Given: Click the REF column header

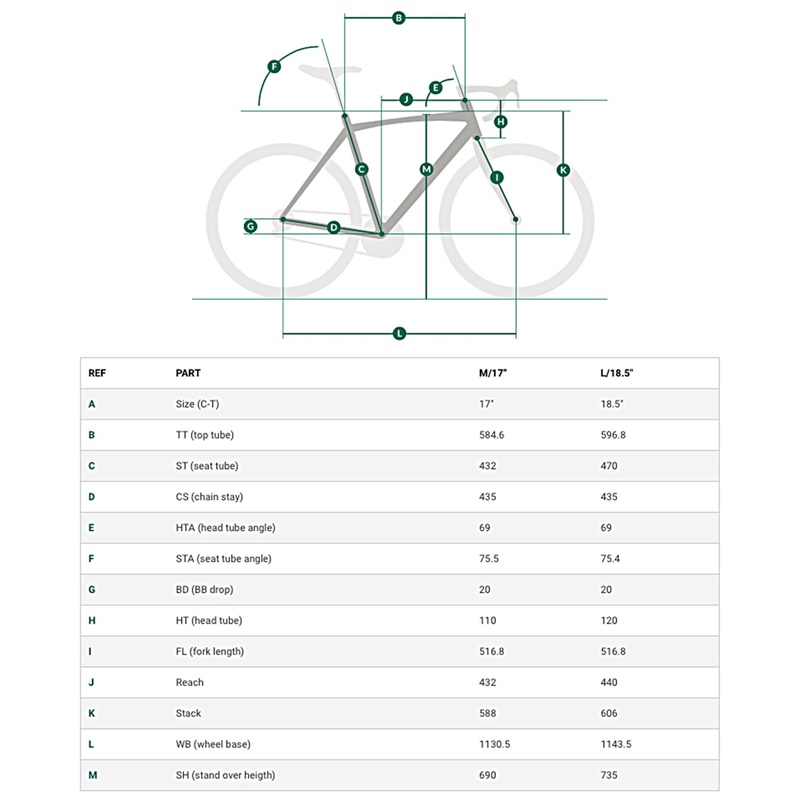Looking at the screenshot, I should click(97, 373).
